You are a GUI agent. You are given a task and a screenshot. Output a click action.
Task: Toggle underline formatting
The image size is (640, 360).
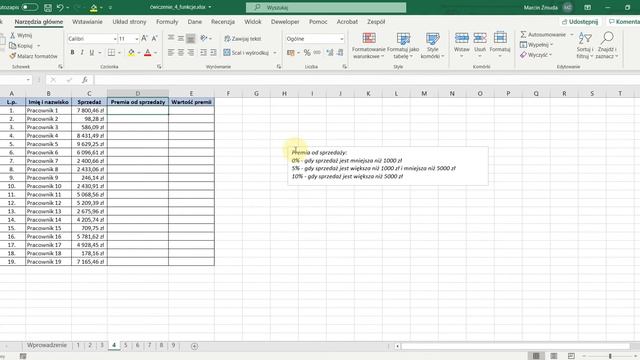[x=92, y=53]
